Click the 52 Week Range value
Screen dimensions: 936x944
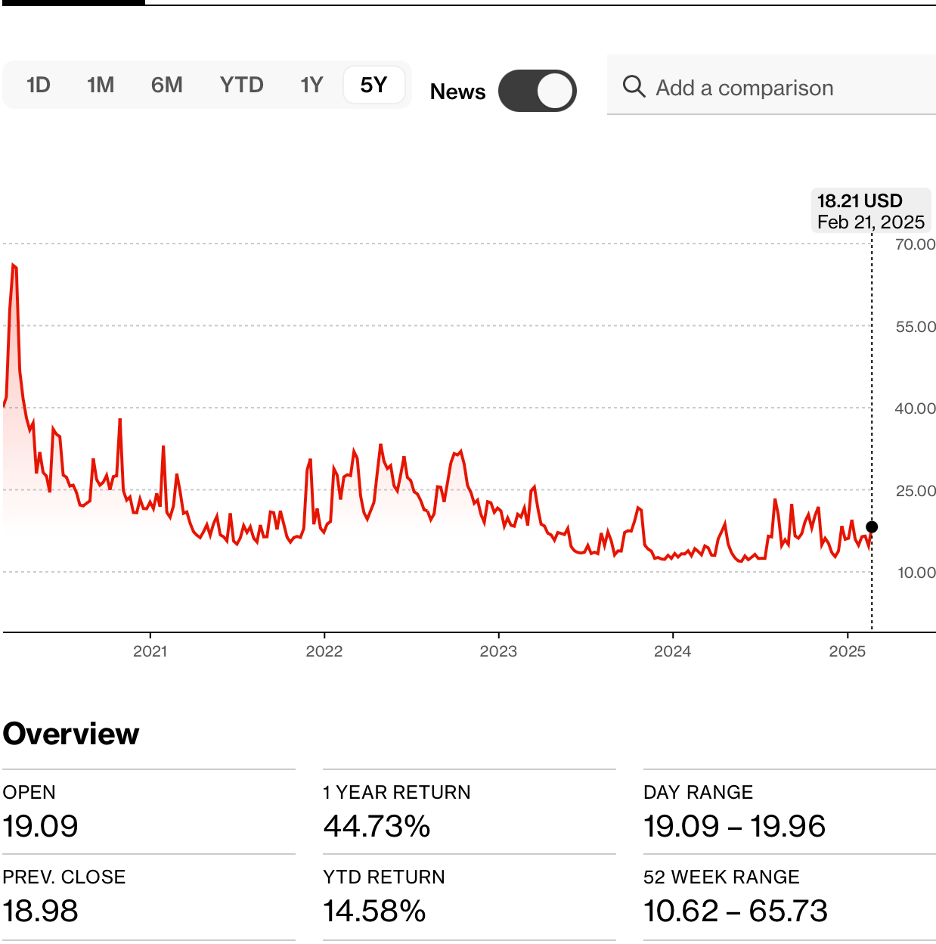pos(735,911)
